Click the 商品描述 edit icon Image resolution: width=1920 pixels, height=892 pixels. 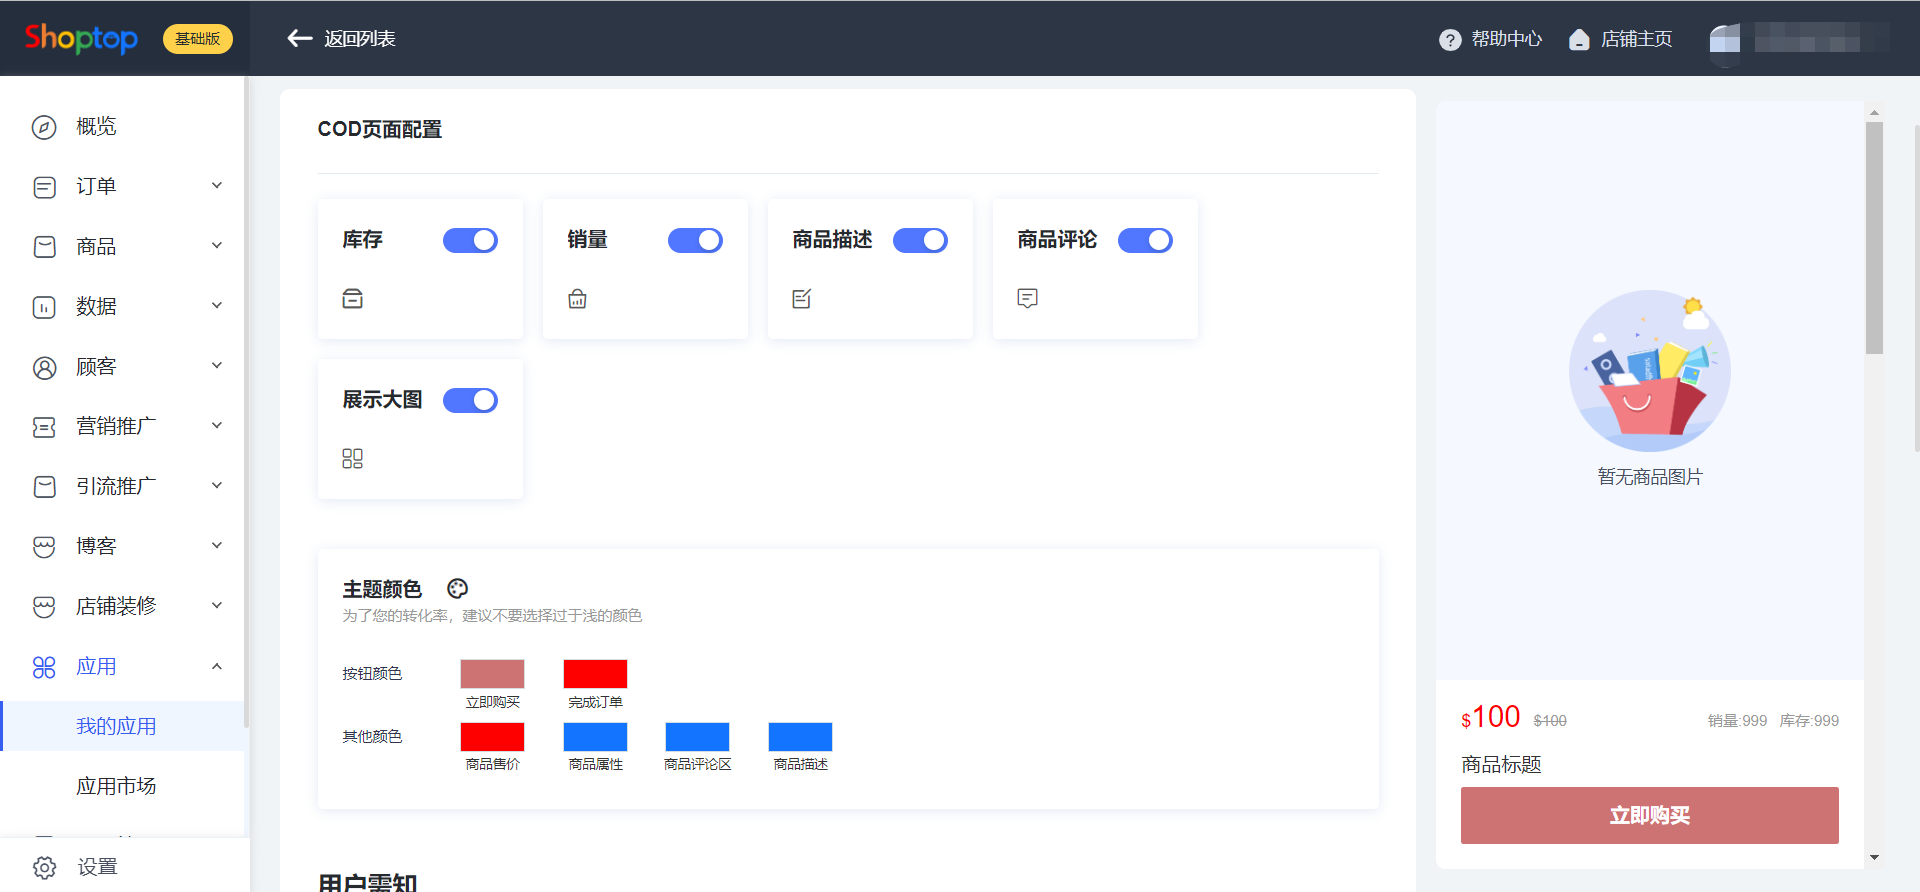[802, 298]
